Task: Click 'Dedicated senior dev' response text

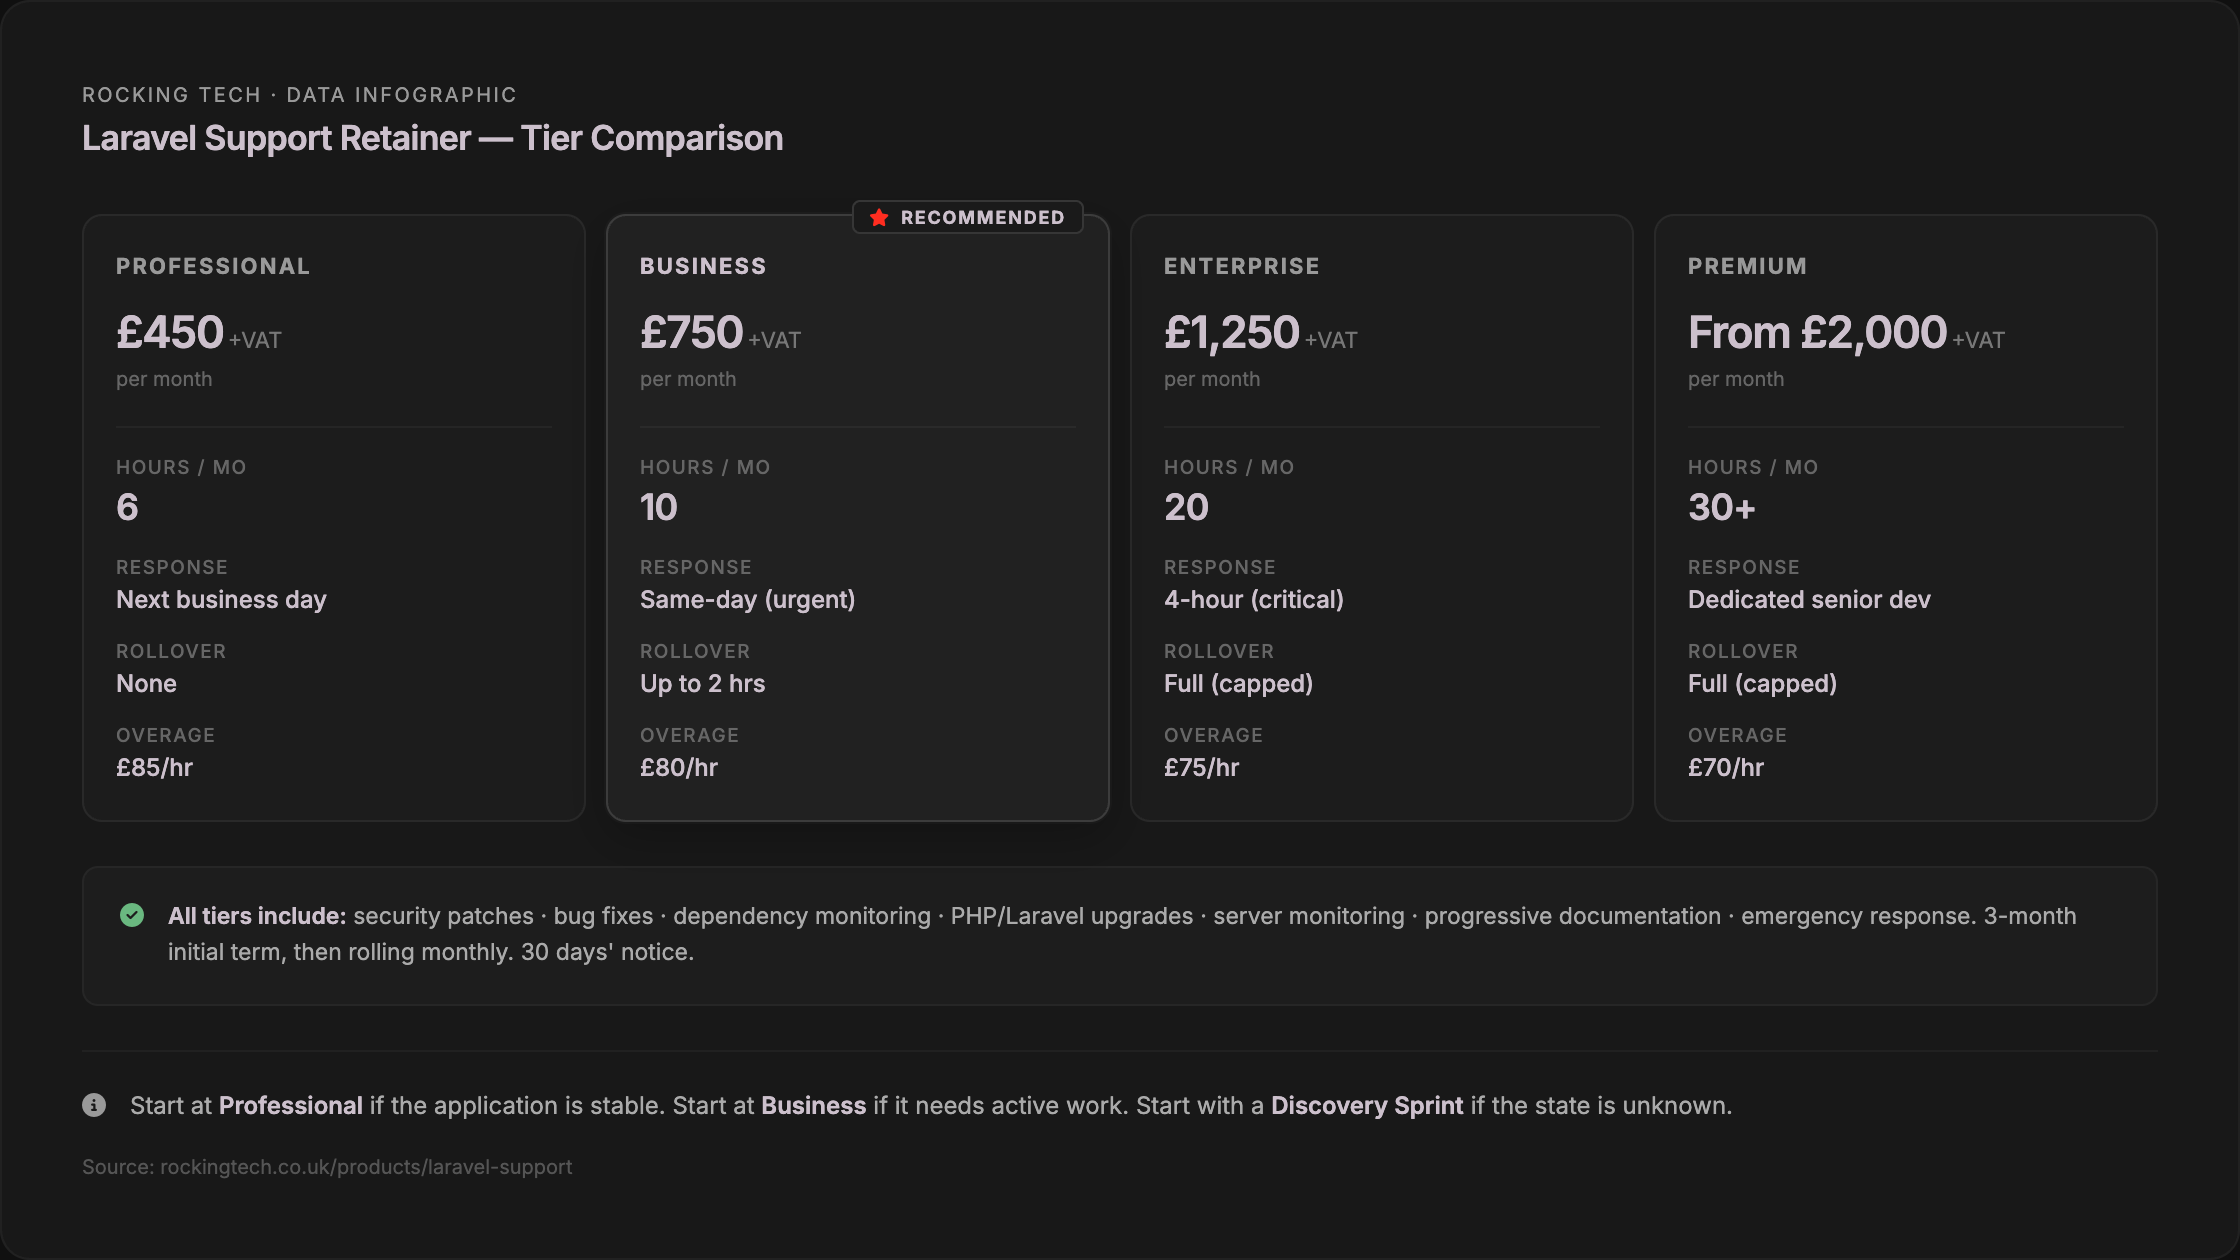Action: [1809, 599]
